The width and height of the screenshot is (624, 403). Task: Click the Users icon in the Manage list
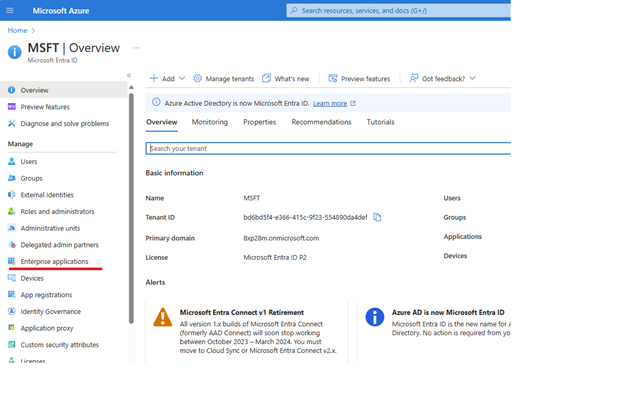(x=12, y=161)
